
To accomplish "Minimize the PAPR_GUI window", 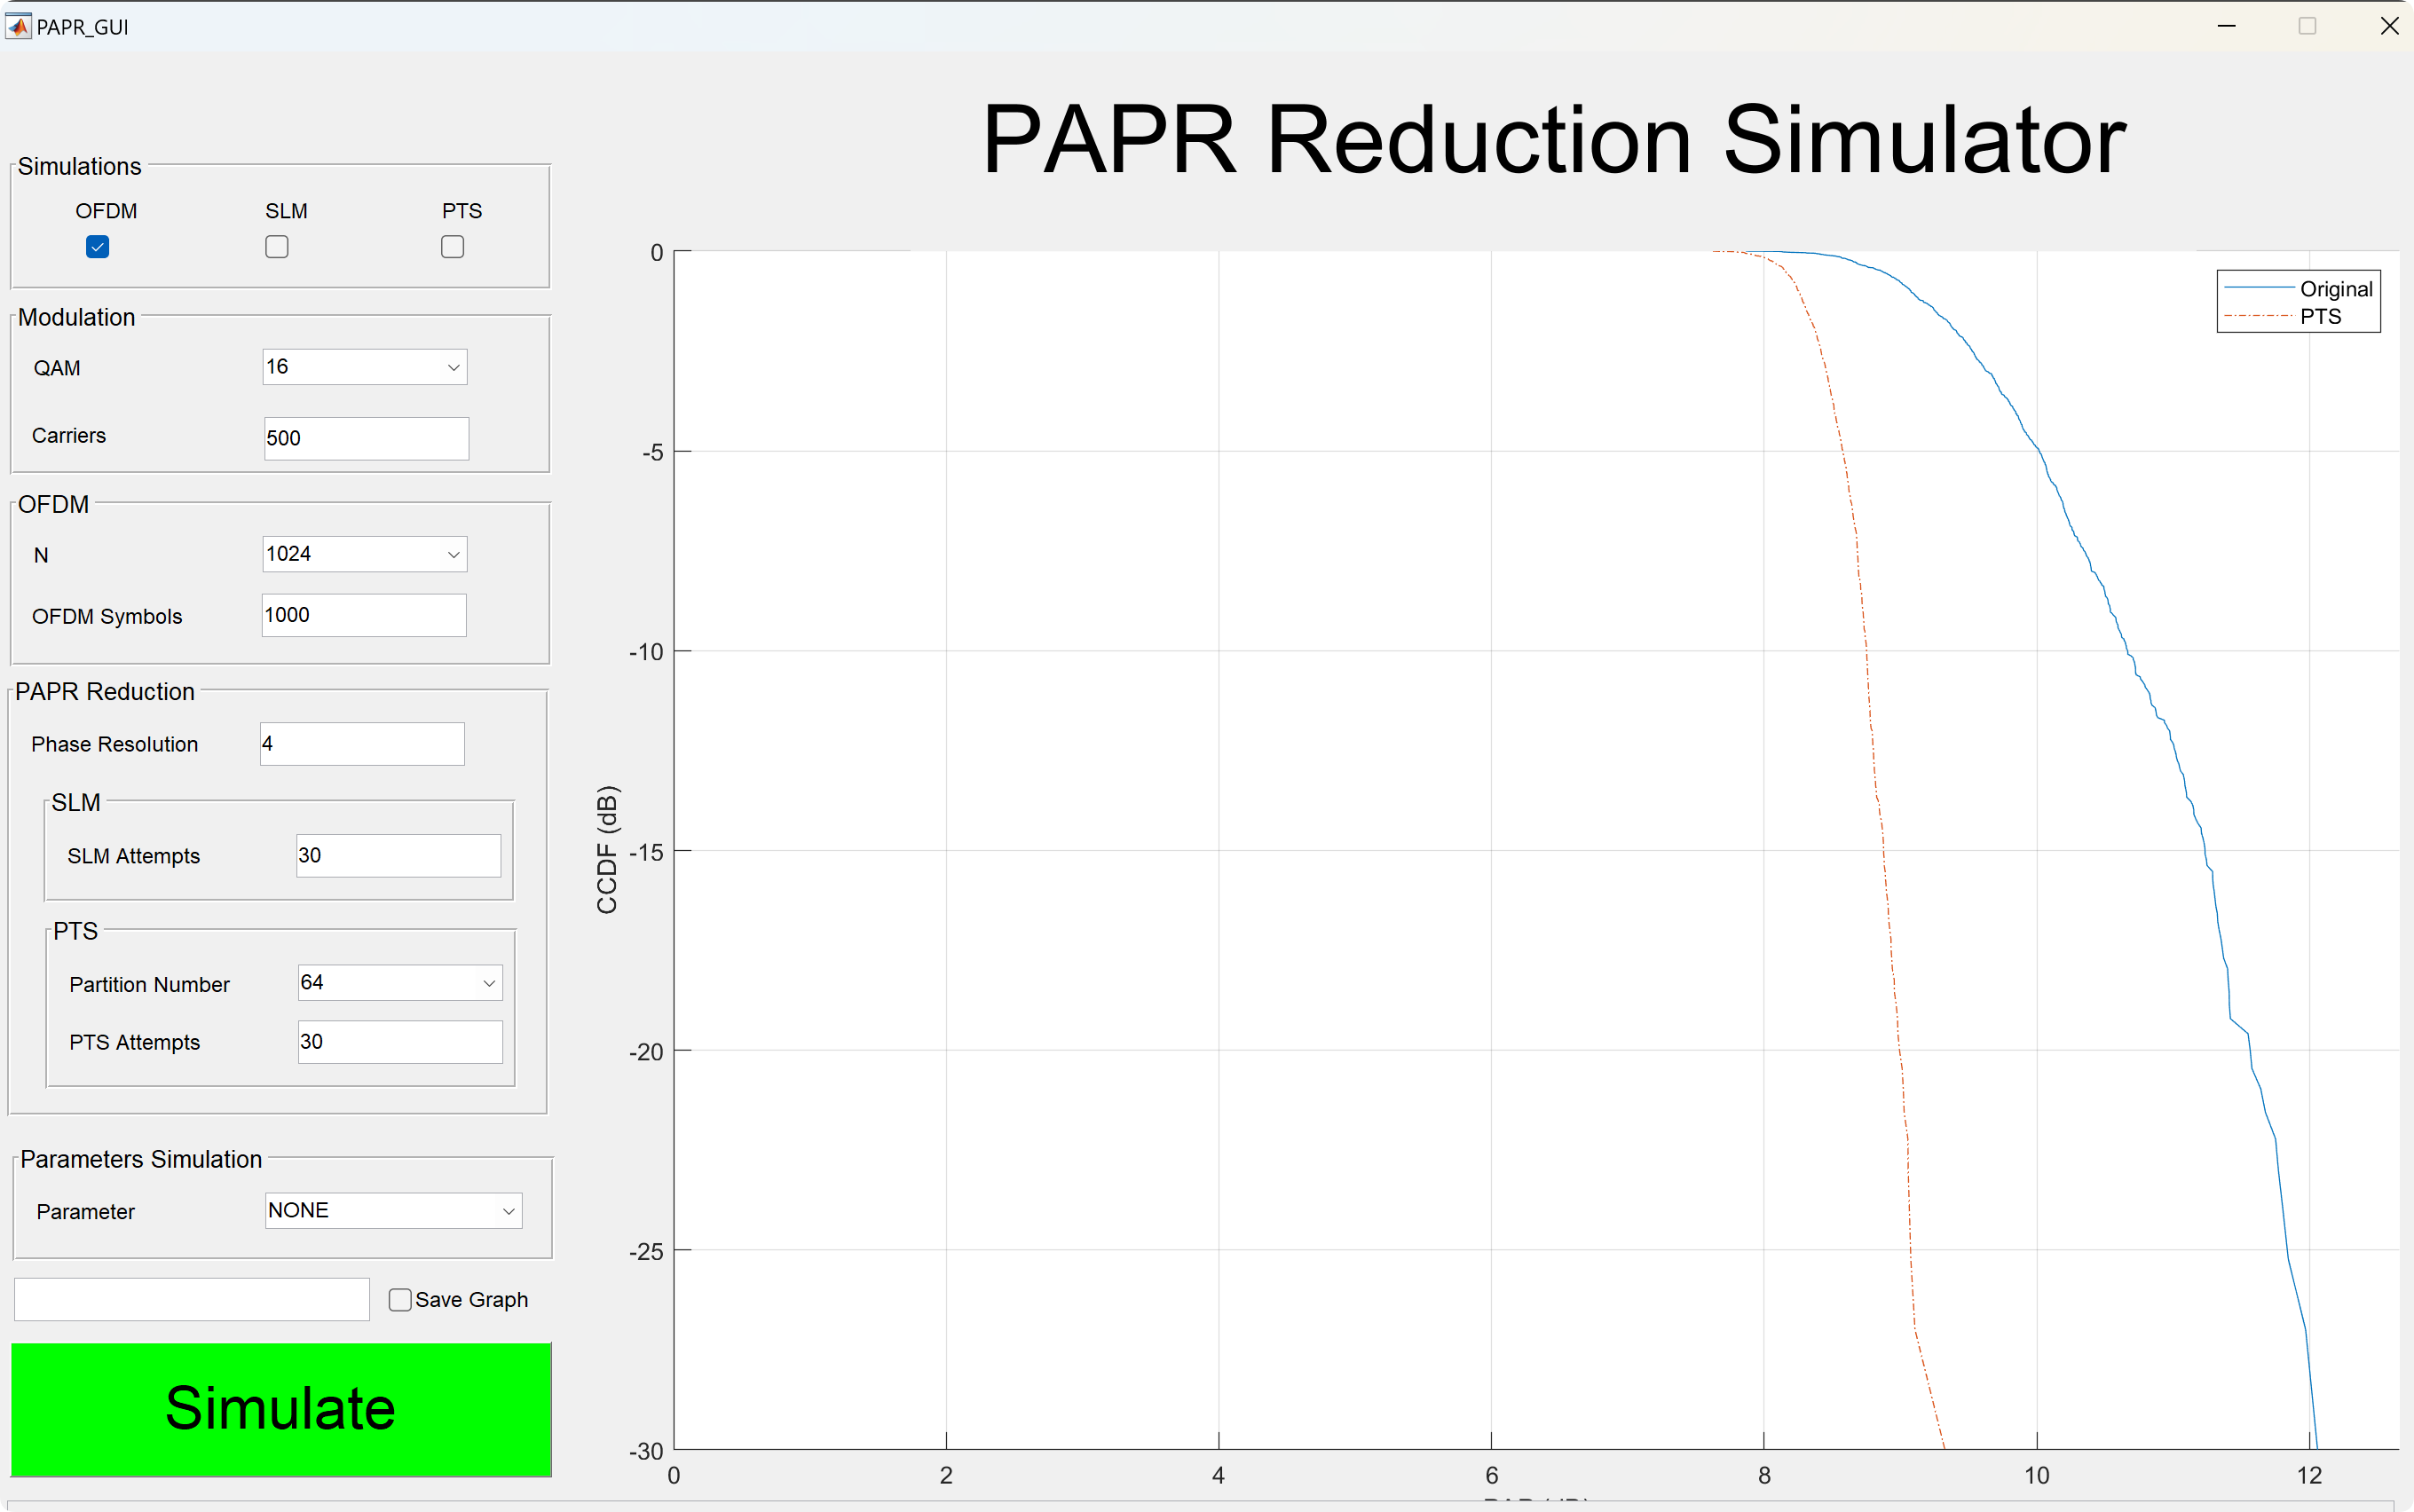I will 2226,26.
